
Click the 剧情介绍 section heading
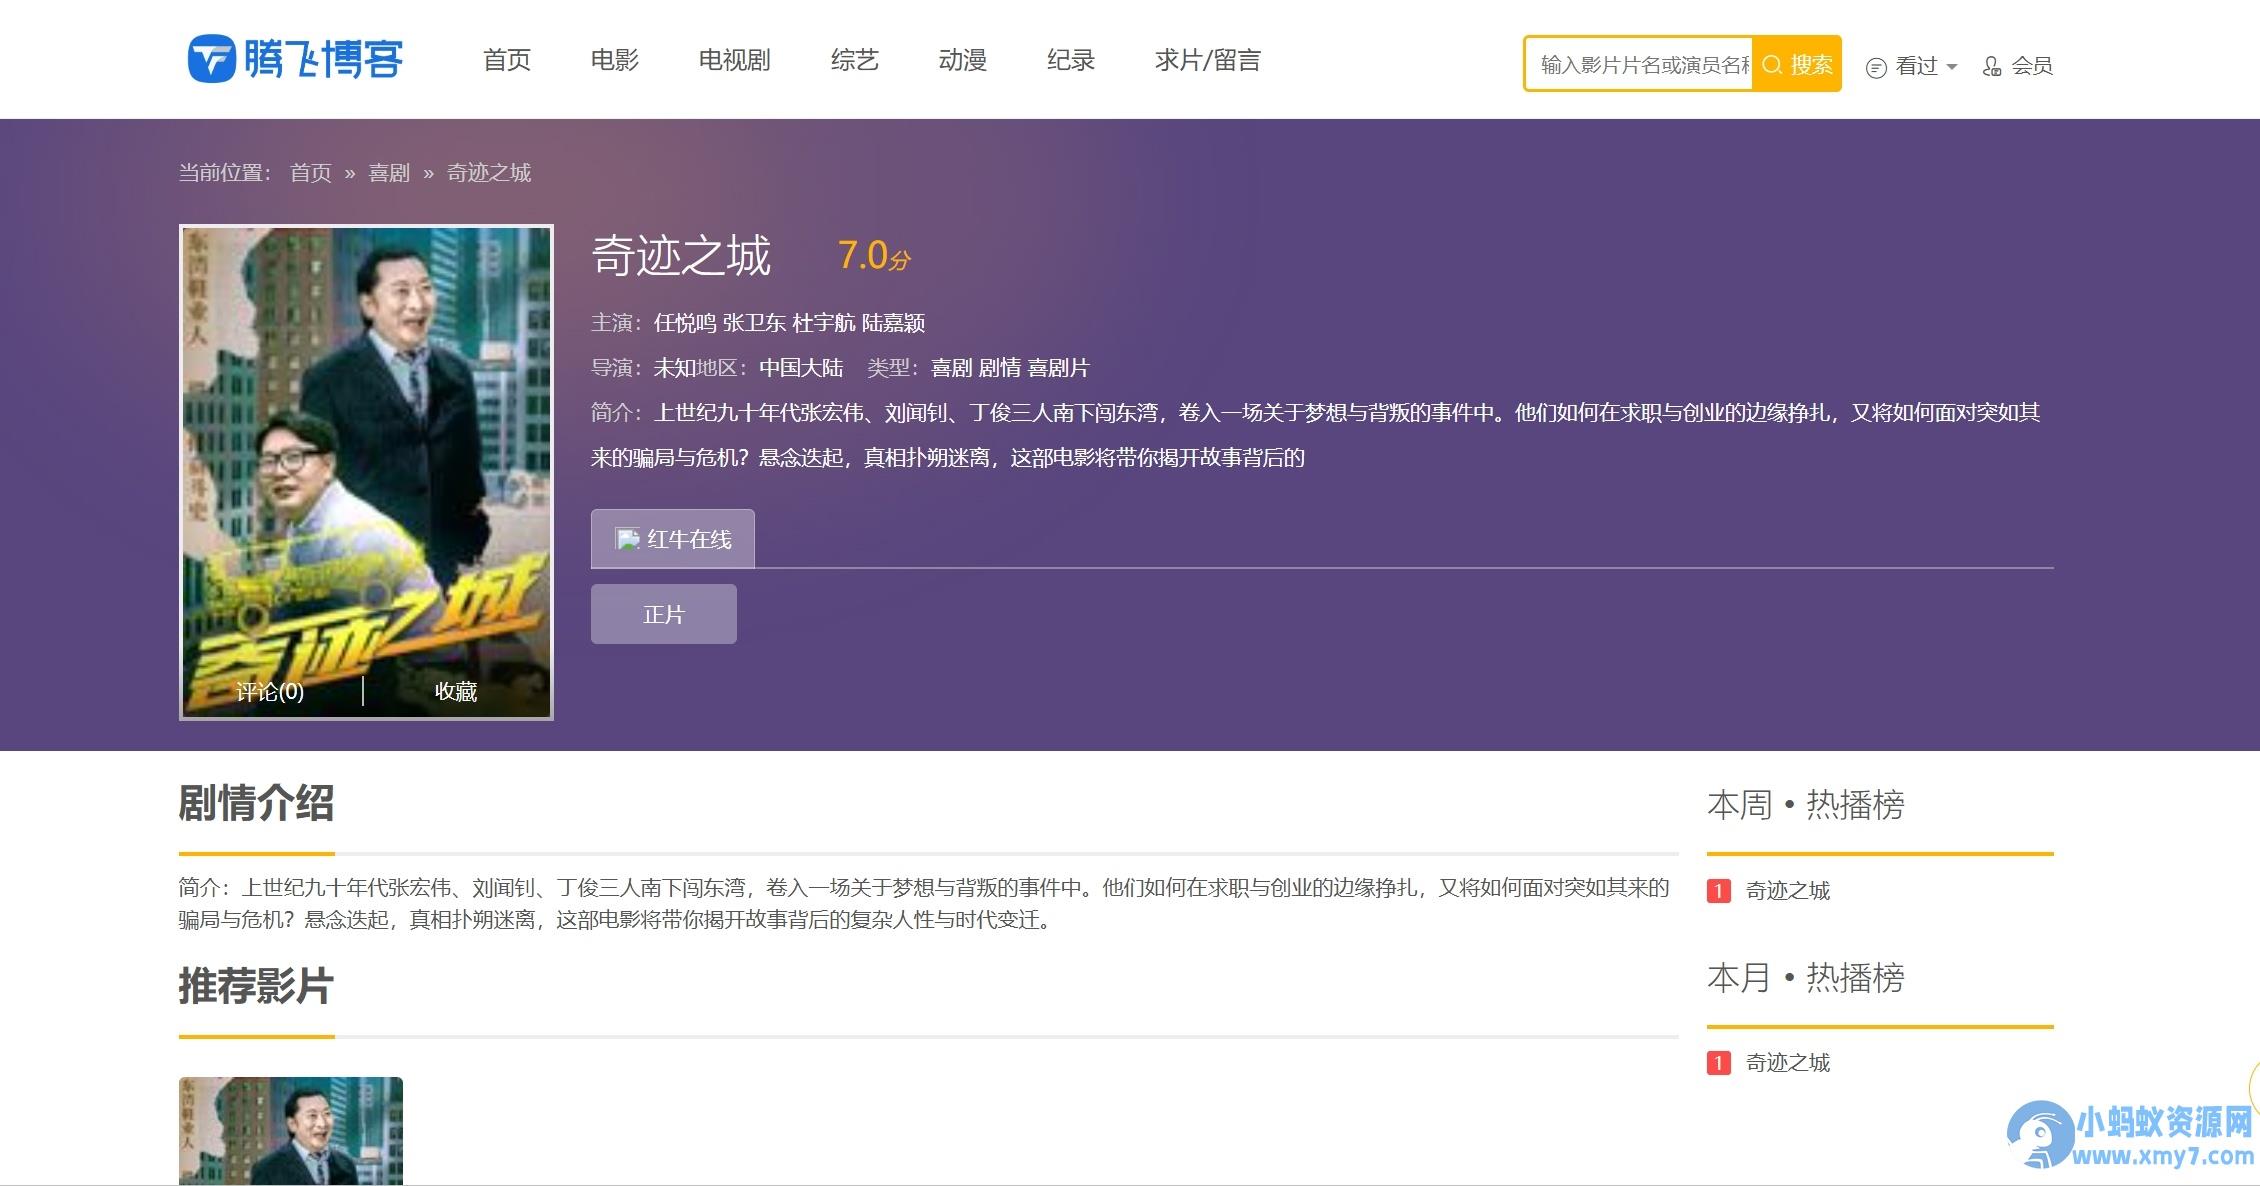(256, 803)
